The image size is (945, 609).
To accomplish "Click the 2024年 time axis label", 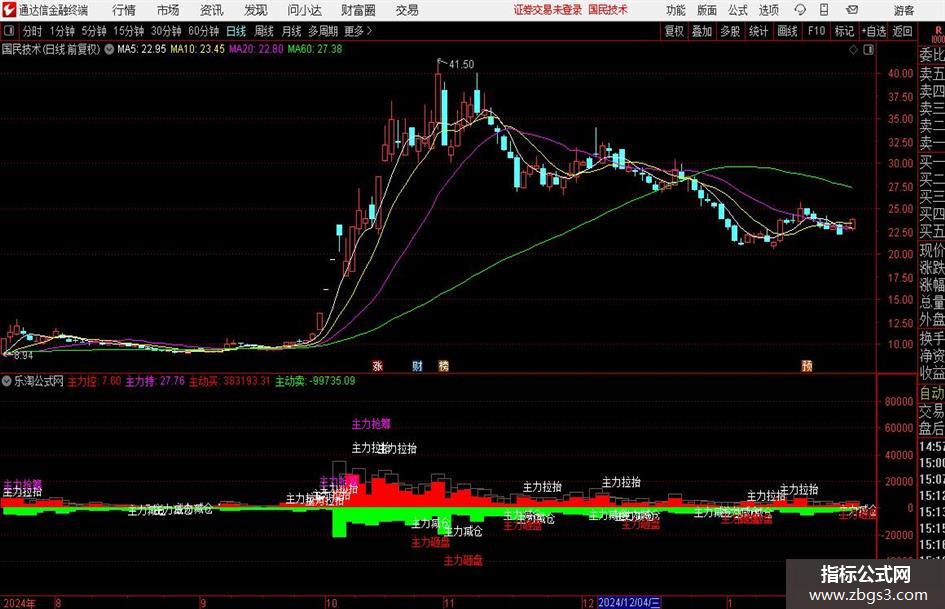I will tap(19, 602).
